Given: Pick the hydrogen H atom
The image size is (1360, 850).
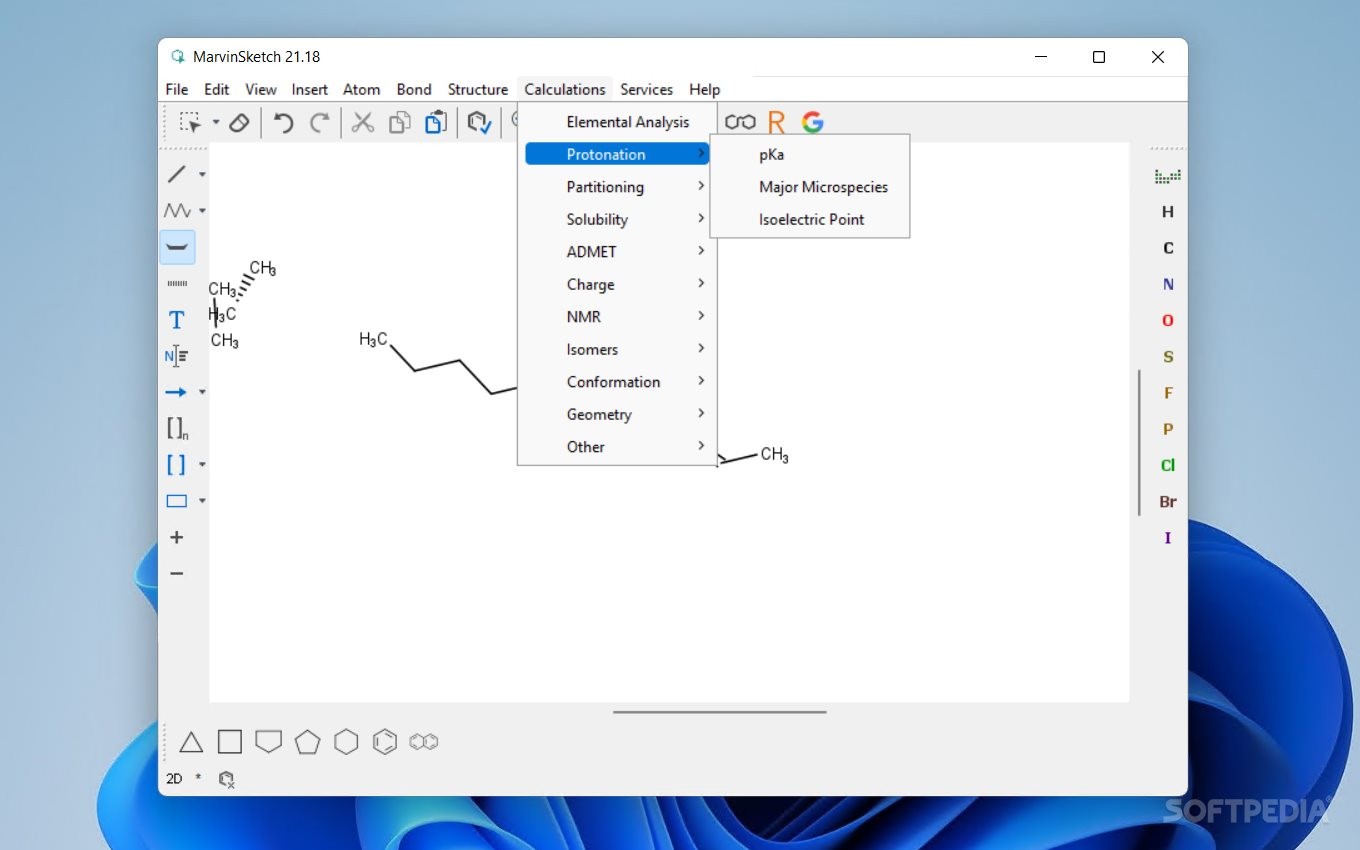Looking at the screenshot, I should pyautogui.click(x=1168, y=212).
